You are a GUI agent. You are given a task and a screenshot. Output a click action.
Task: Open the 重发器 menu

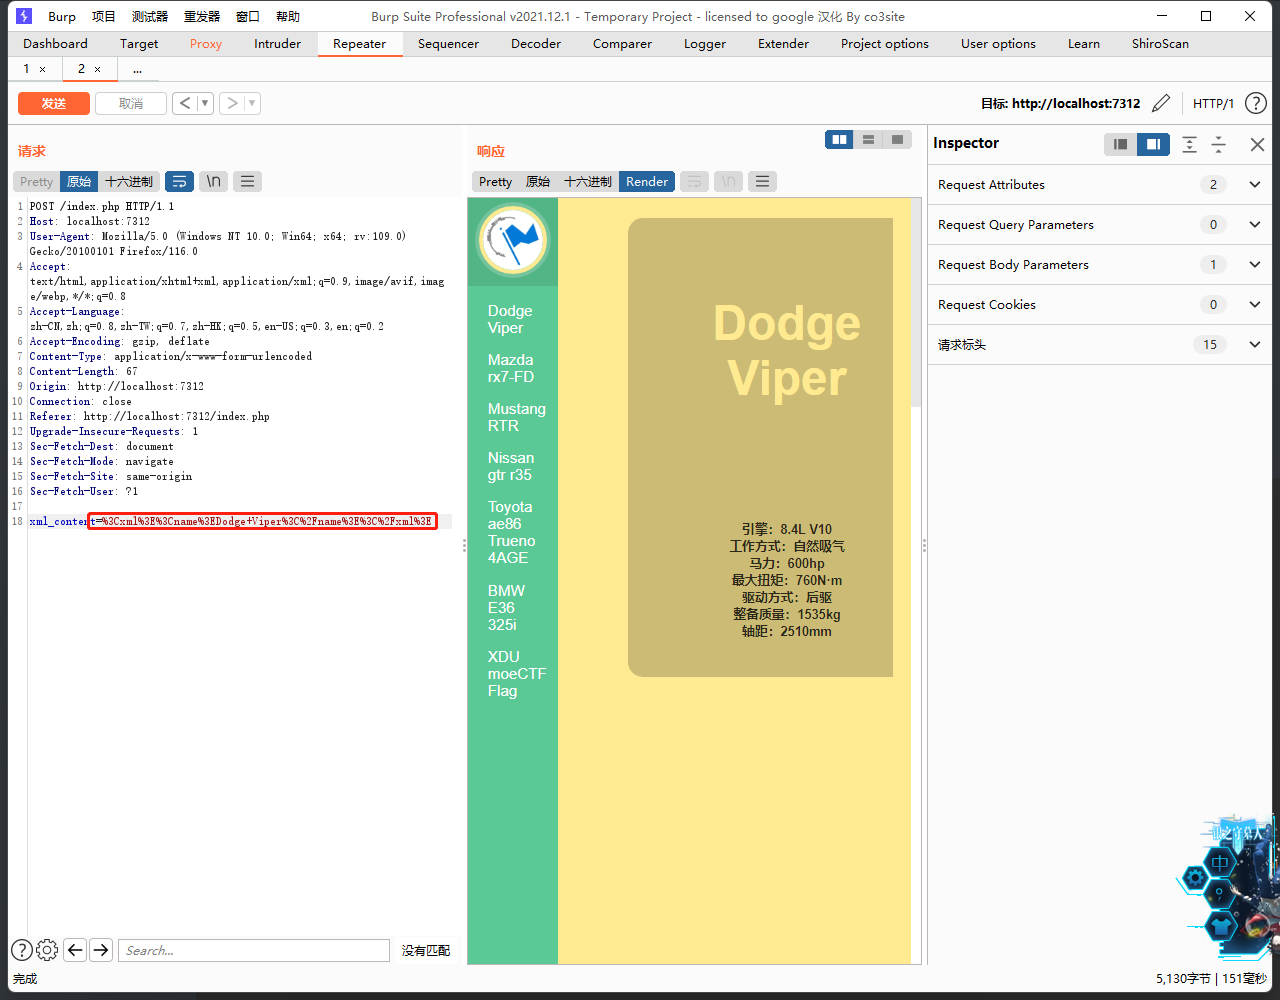tap(202, 16)
